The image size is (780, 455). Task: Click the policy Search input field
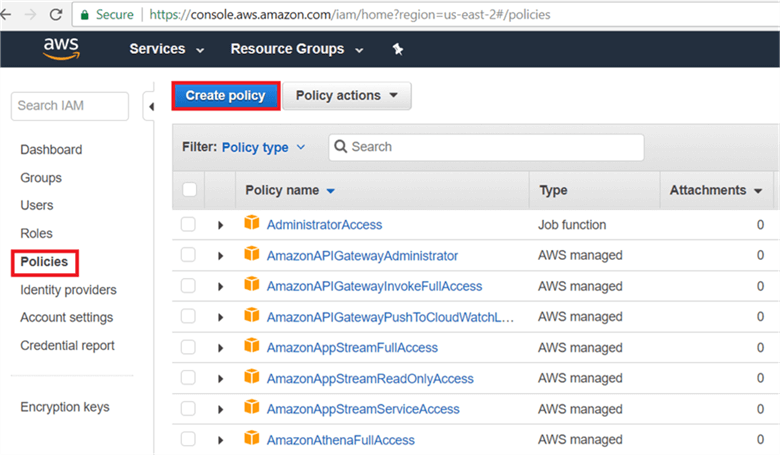point(486,147)
